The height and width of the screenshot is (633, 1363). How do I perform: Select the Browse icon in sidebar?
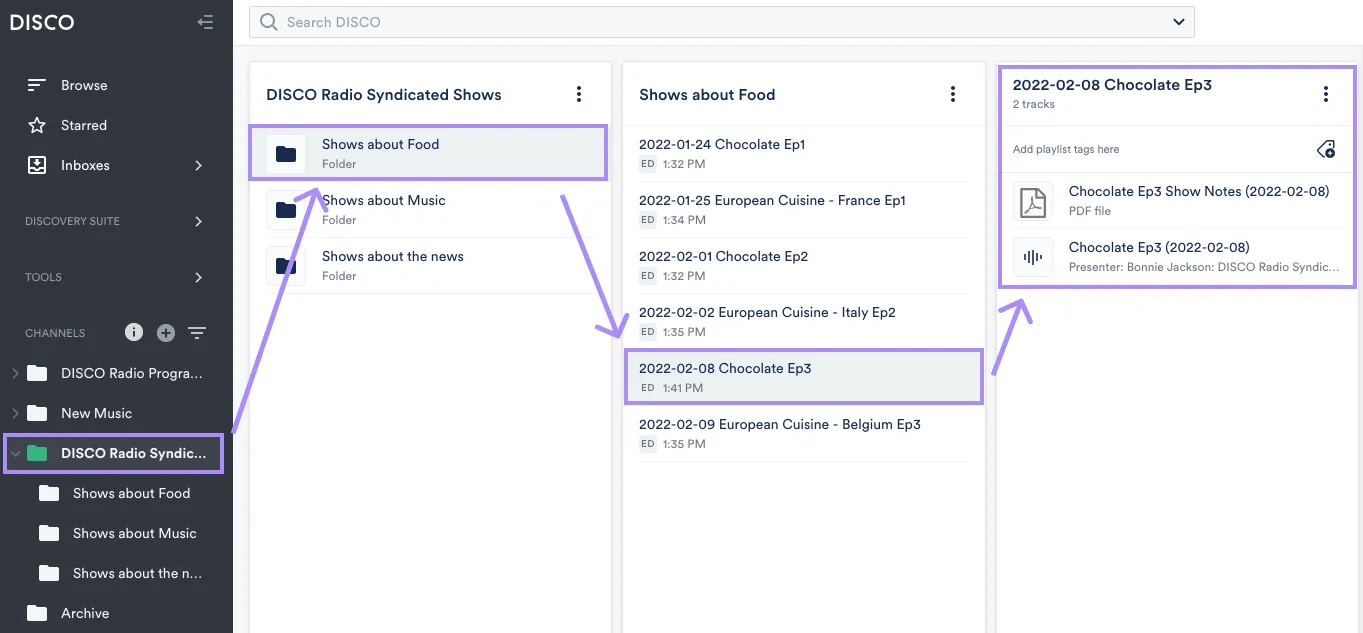point(36,85)
